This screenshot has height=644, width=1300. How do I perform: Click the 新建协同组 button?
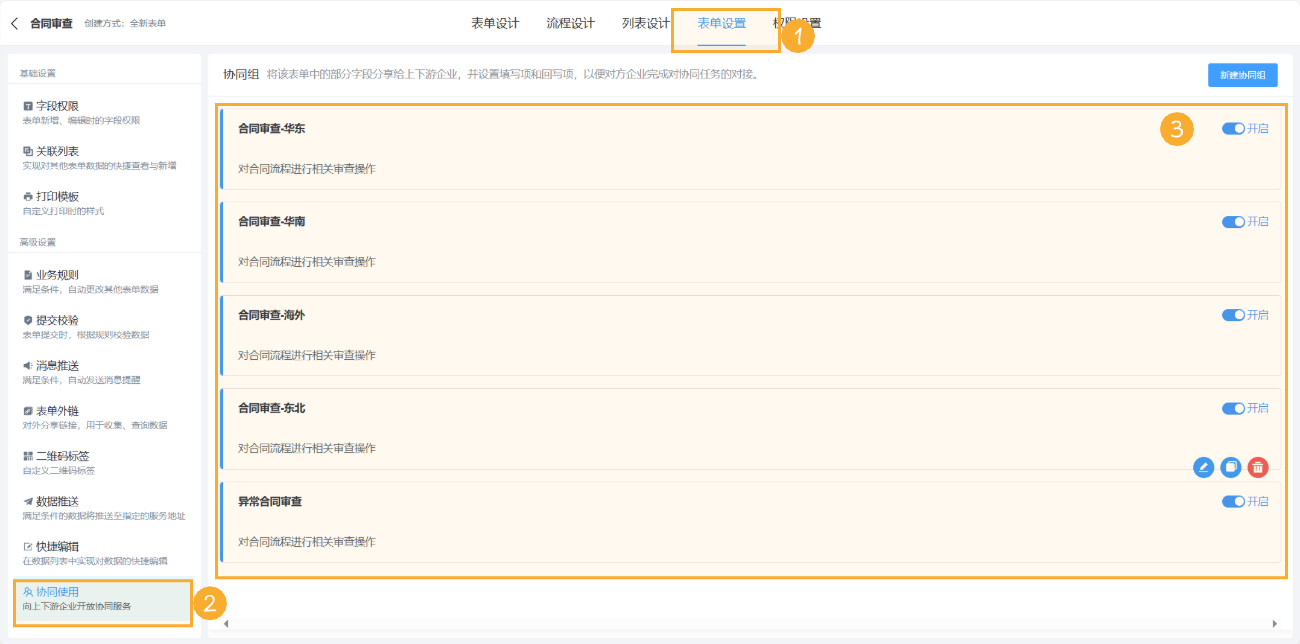point(1242,74)
